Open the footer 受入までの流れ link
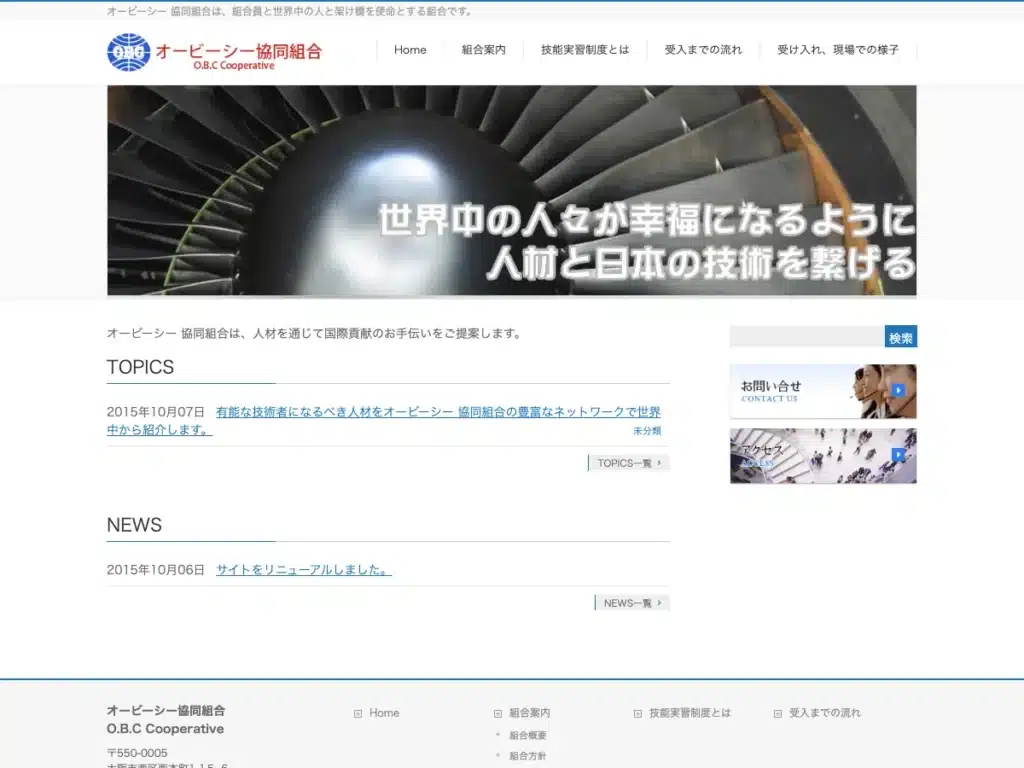1024x768 pixels. pyautogui.click(x=825, y=713)
